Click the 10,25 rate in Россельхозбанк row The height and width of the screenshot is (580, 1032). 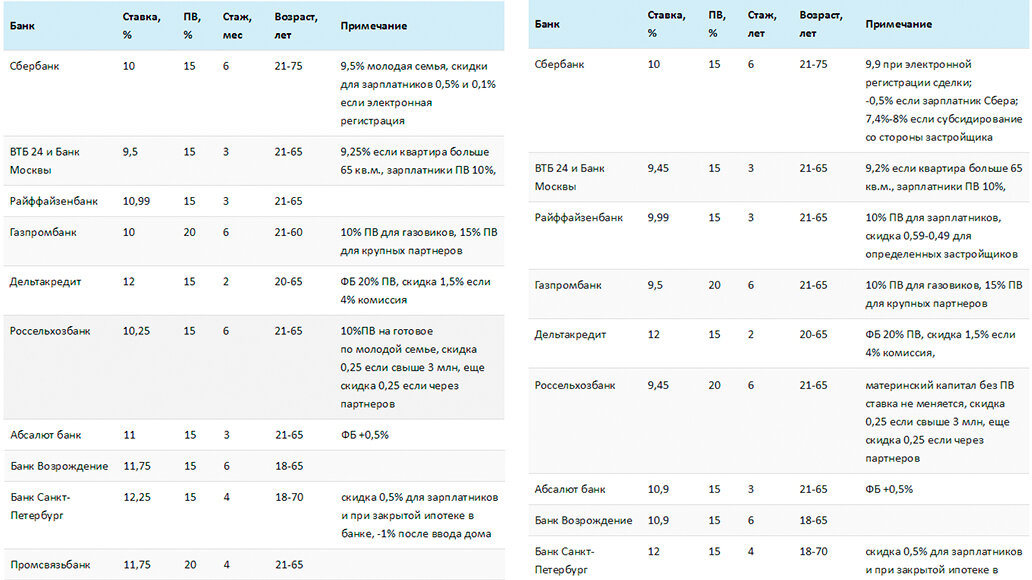136,331
